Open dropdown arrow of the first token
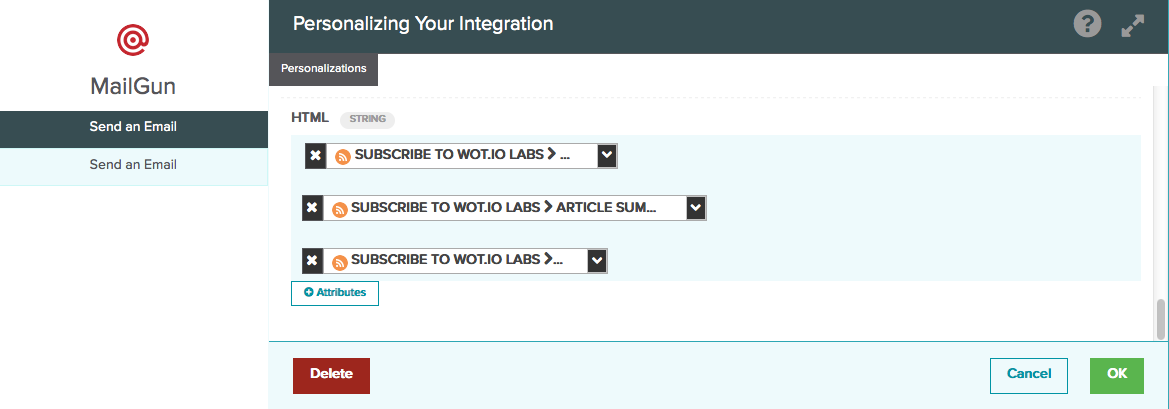This screenshot has width=1169, height=409. click(x=607, y=156)
